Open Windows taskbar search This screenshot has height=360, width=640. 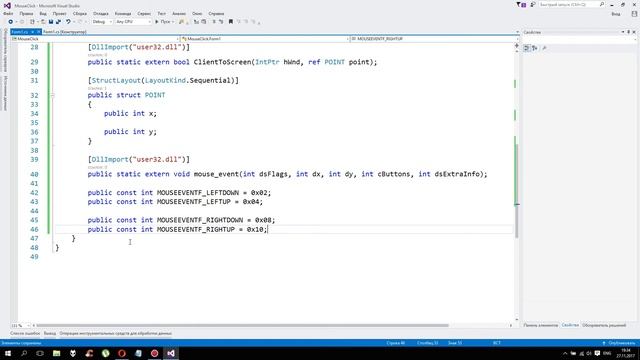tap(24, 353)
